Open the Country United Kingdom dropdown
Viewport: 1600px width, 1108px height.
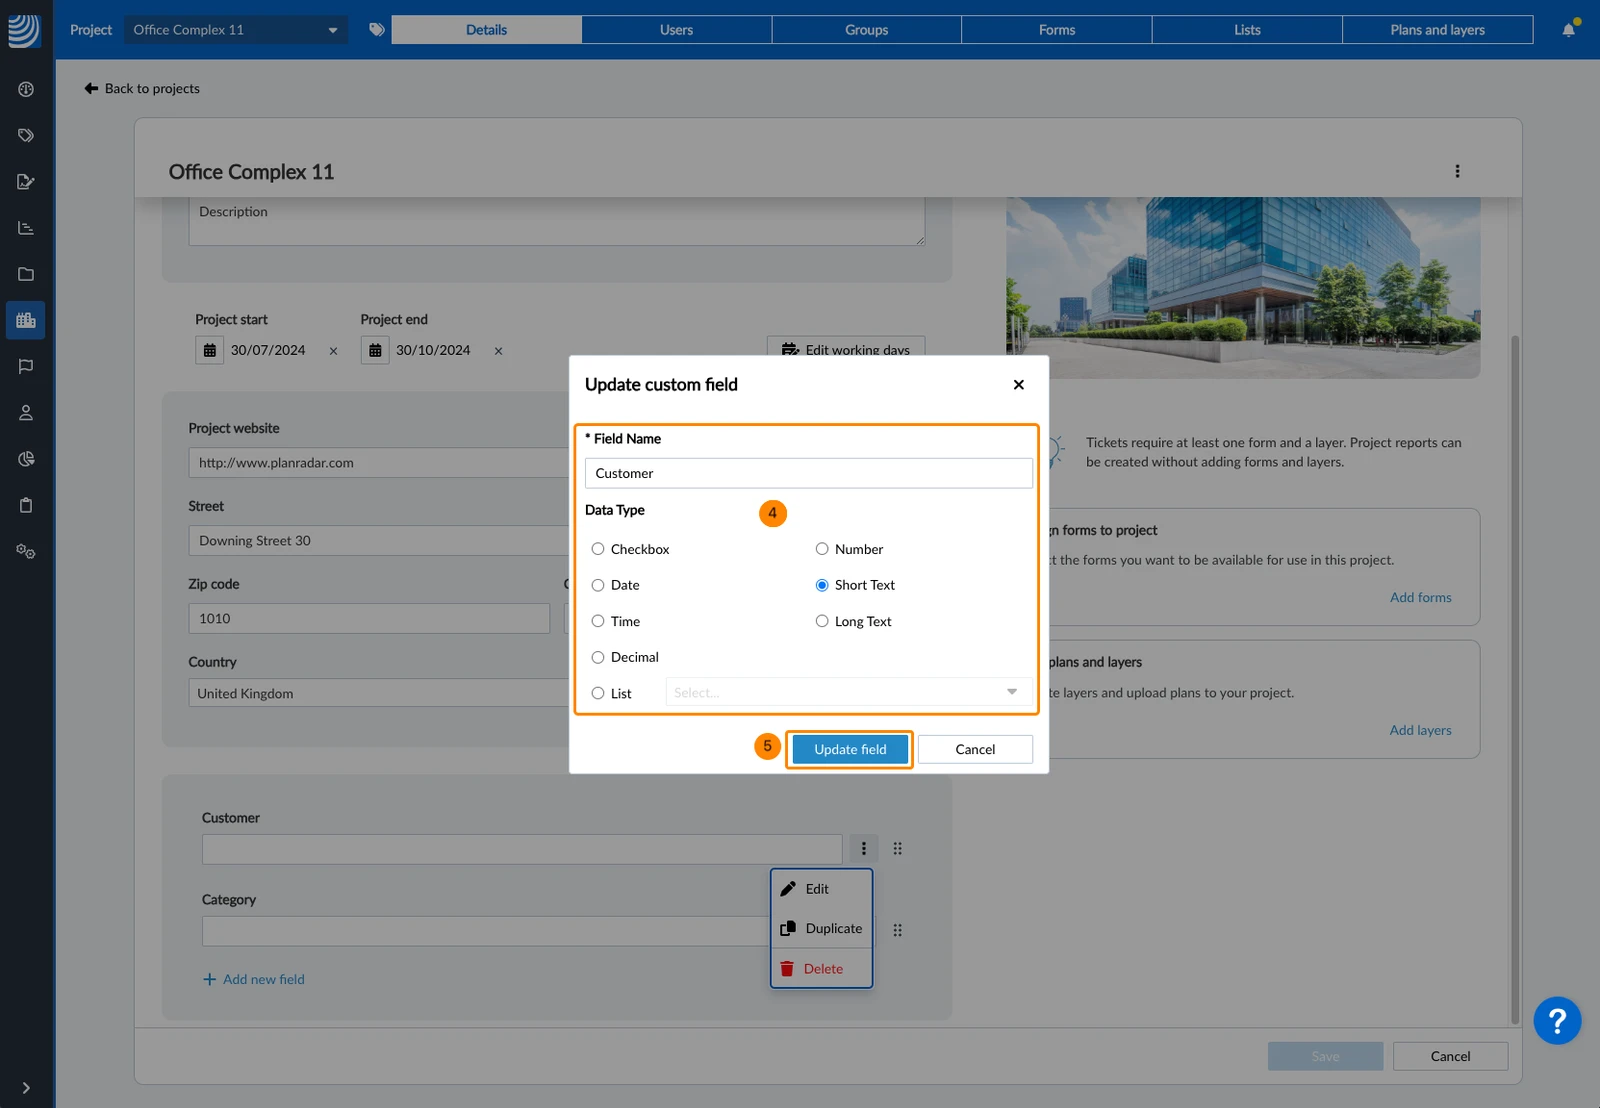379,693
